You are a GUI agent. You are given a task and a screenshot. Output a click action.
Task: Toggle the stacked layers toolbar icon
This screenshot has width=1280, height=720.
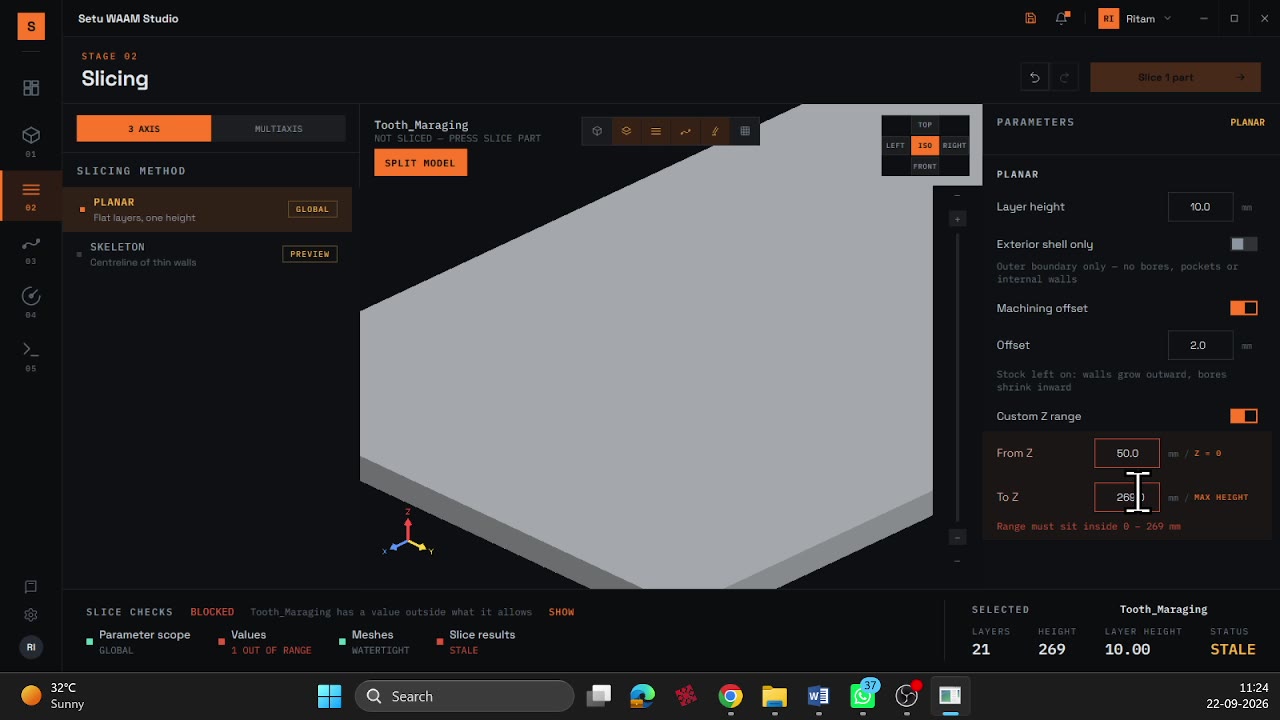point(626,131)
